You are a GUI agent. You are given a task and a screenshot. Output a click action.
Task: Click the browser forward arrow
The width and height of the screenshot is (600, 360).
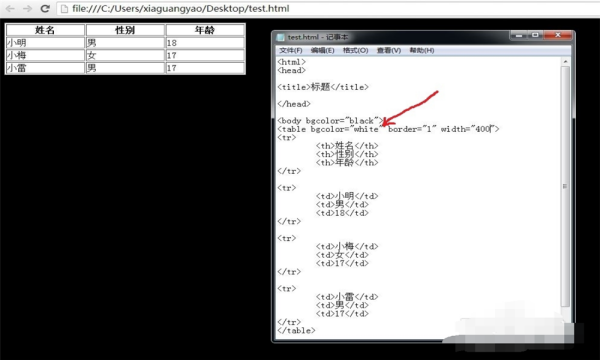pyautogui.click(x=28, y=8)
